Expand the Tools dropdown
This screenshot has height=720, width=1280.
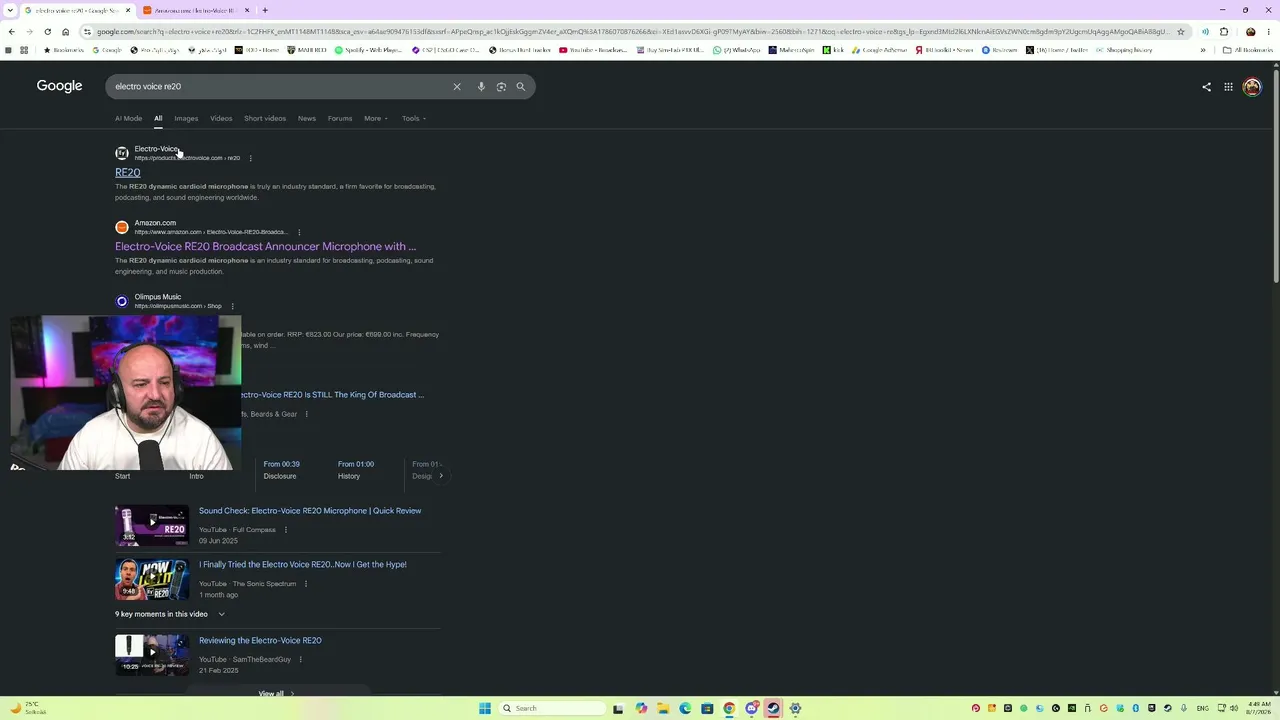point(414,118)
